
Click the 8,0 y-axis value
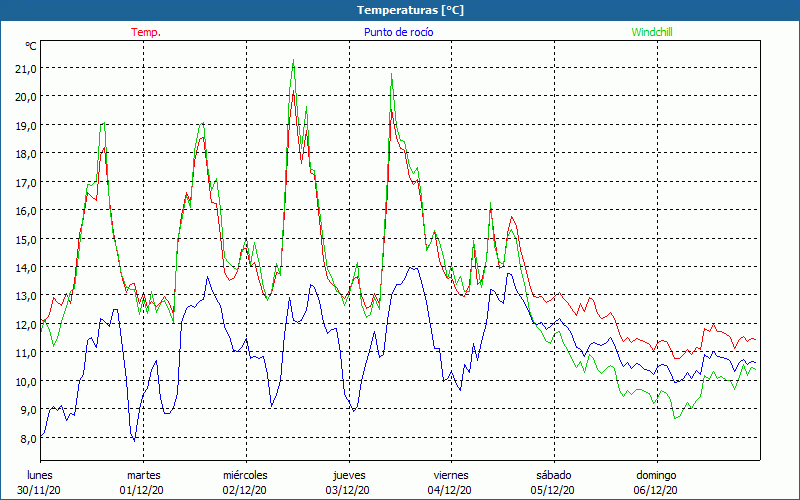[x=28, y=438]
